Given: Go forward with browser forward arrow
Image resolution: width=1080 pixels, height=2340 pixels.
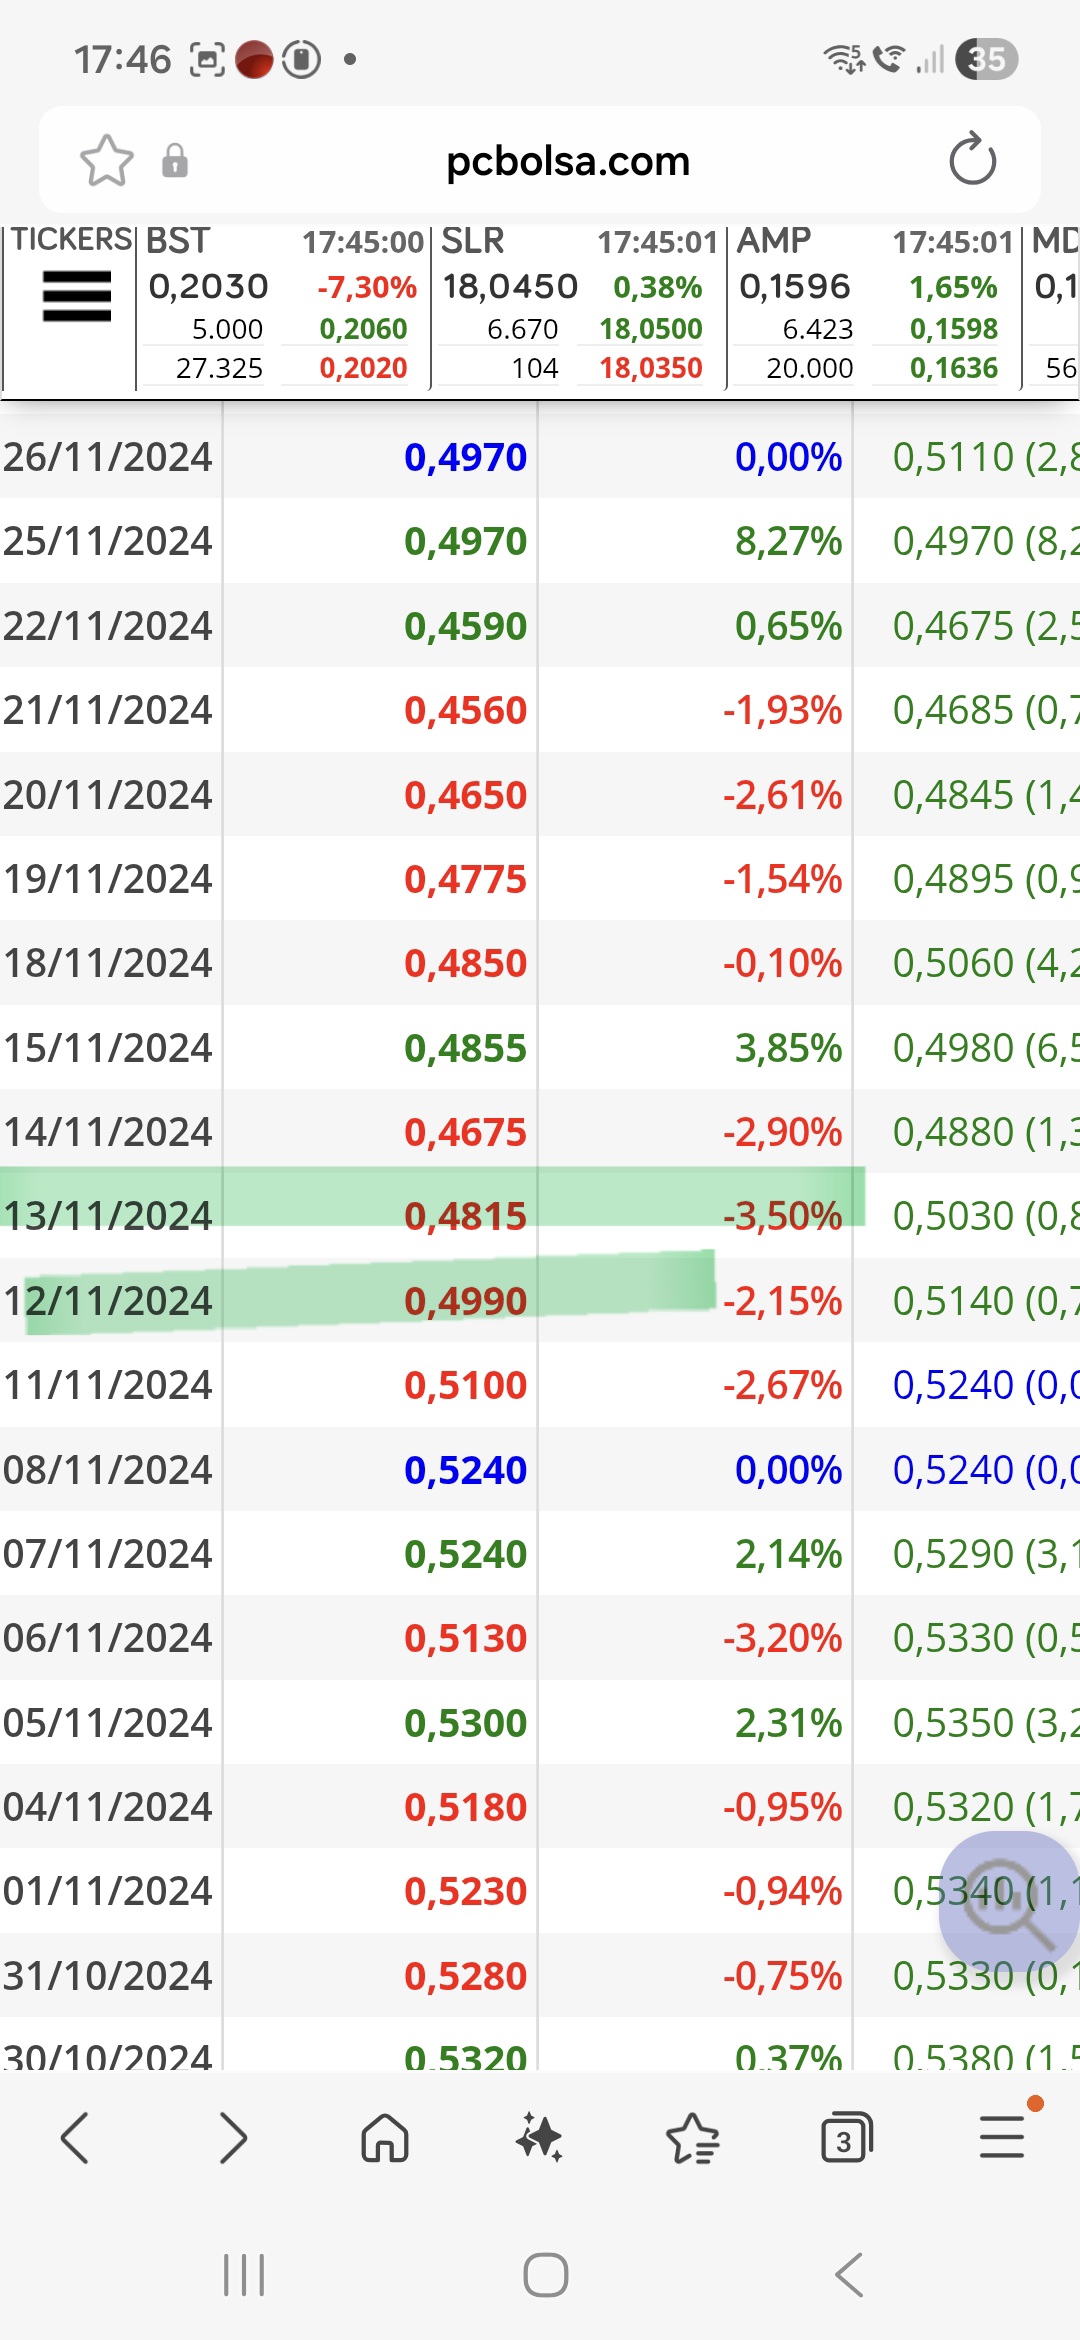Looking at the screenshot, I should coord(231,2139).
